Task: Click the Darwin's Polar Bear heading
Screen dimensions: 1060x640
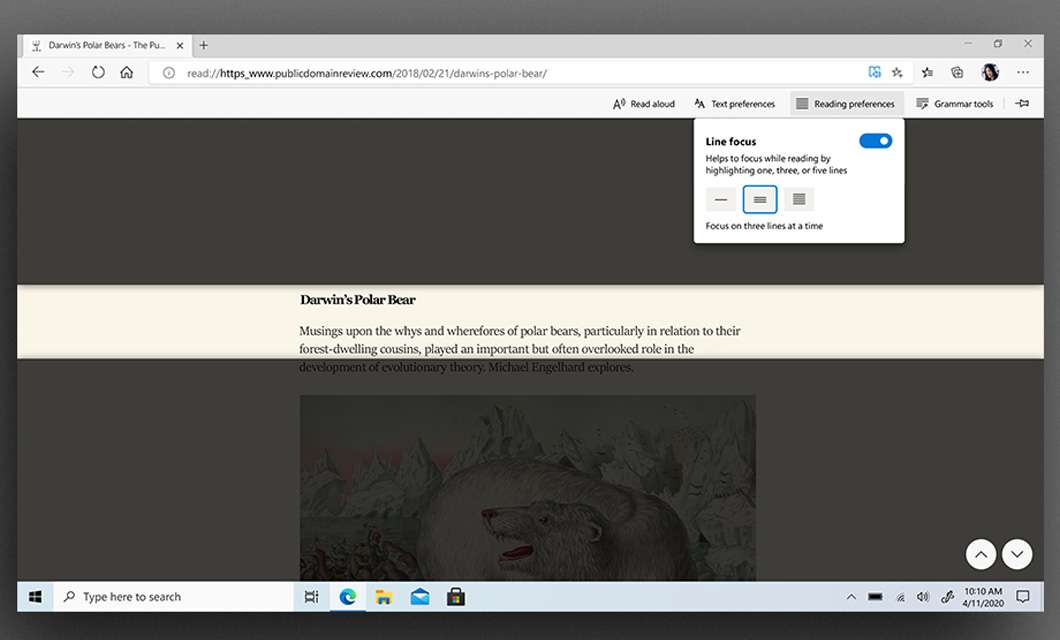Action: click(358, 299)
